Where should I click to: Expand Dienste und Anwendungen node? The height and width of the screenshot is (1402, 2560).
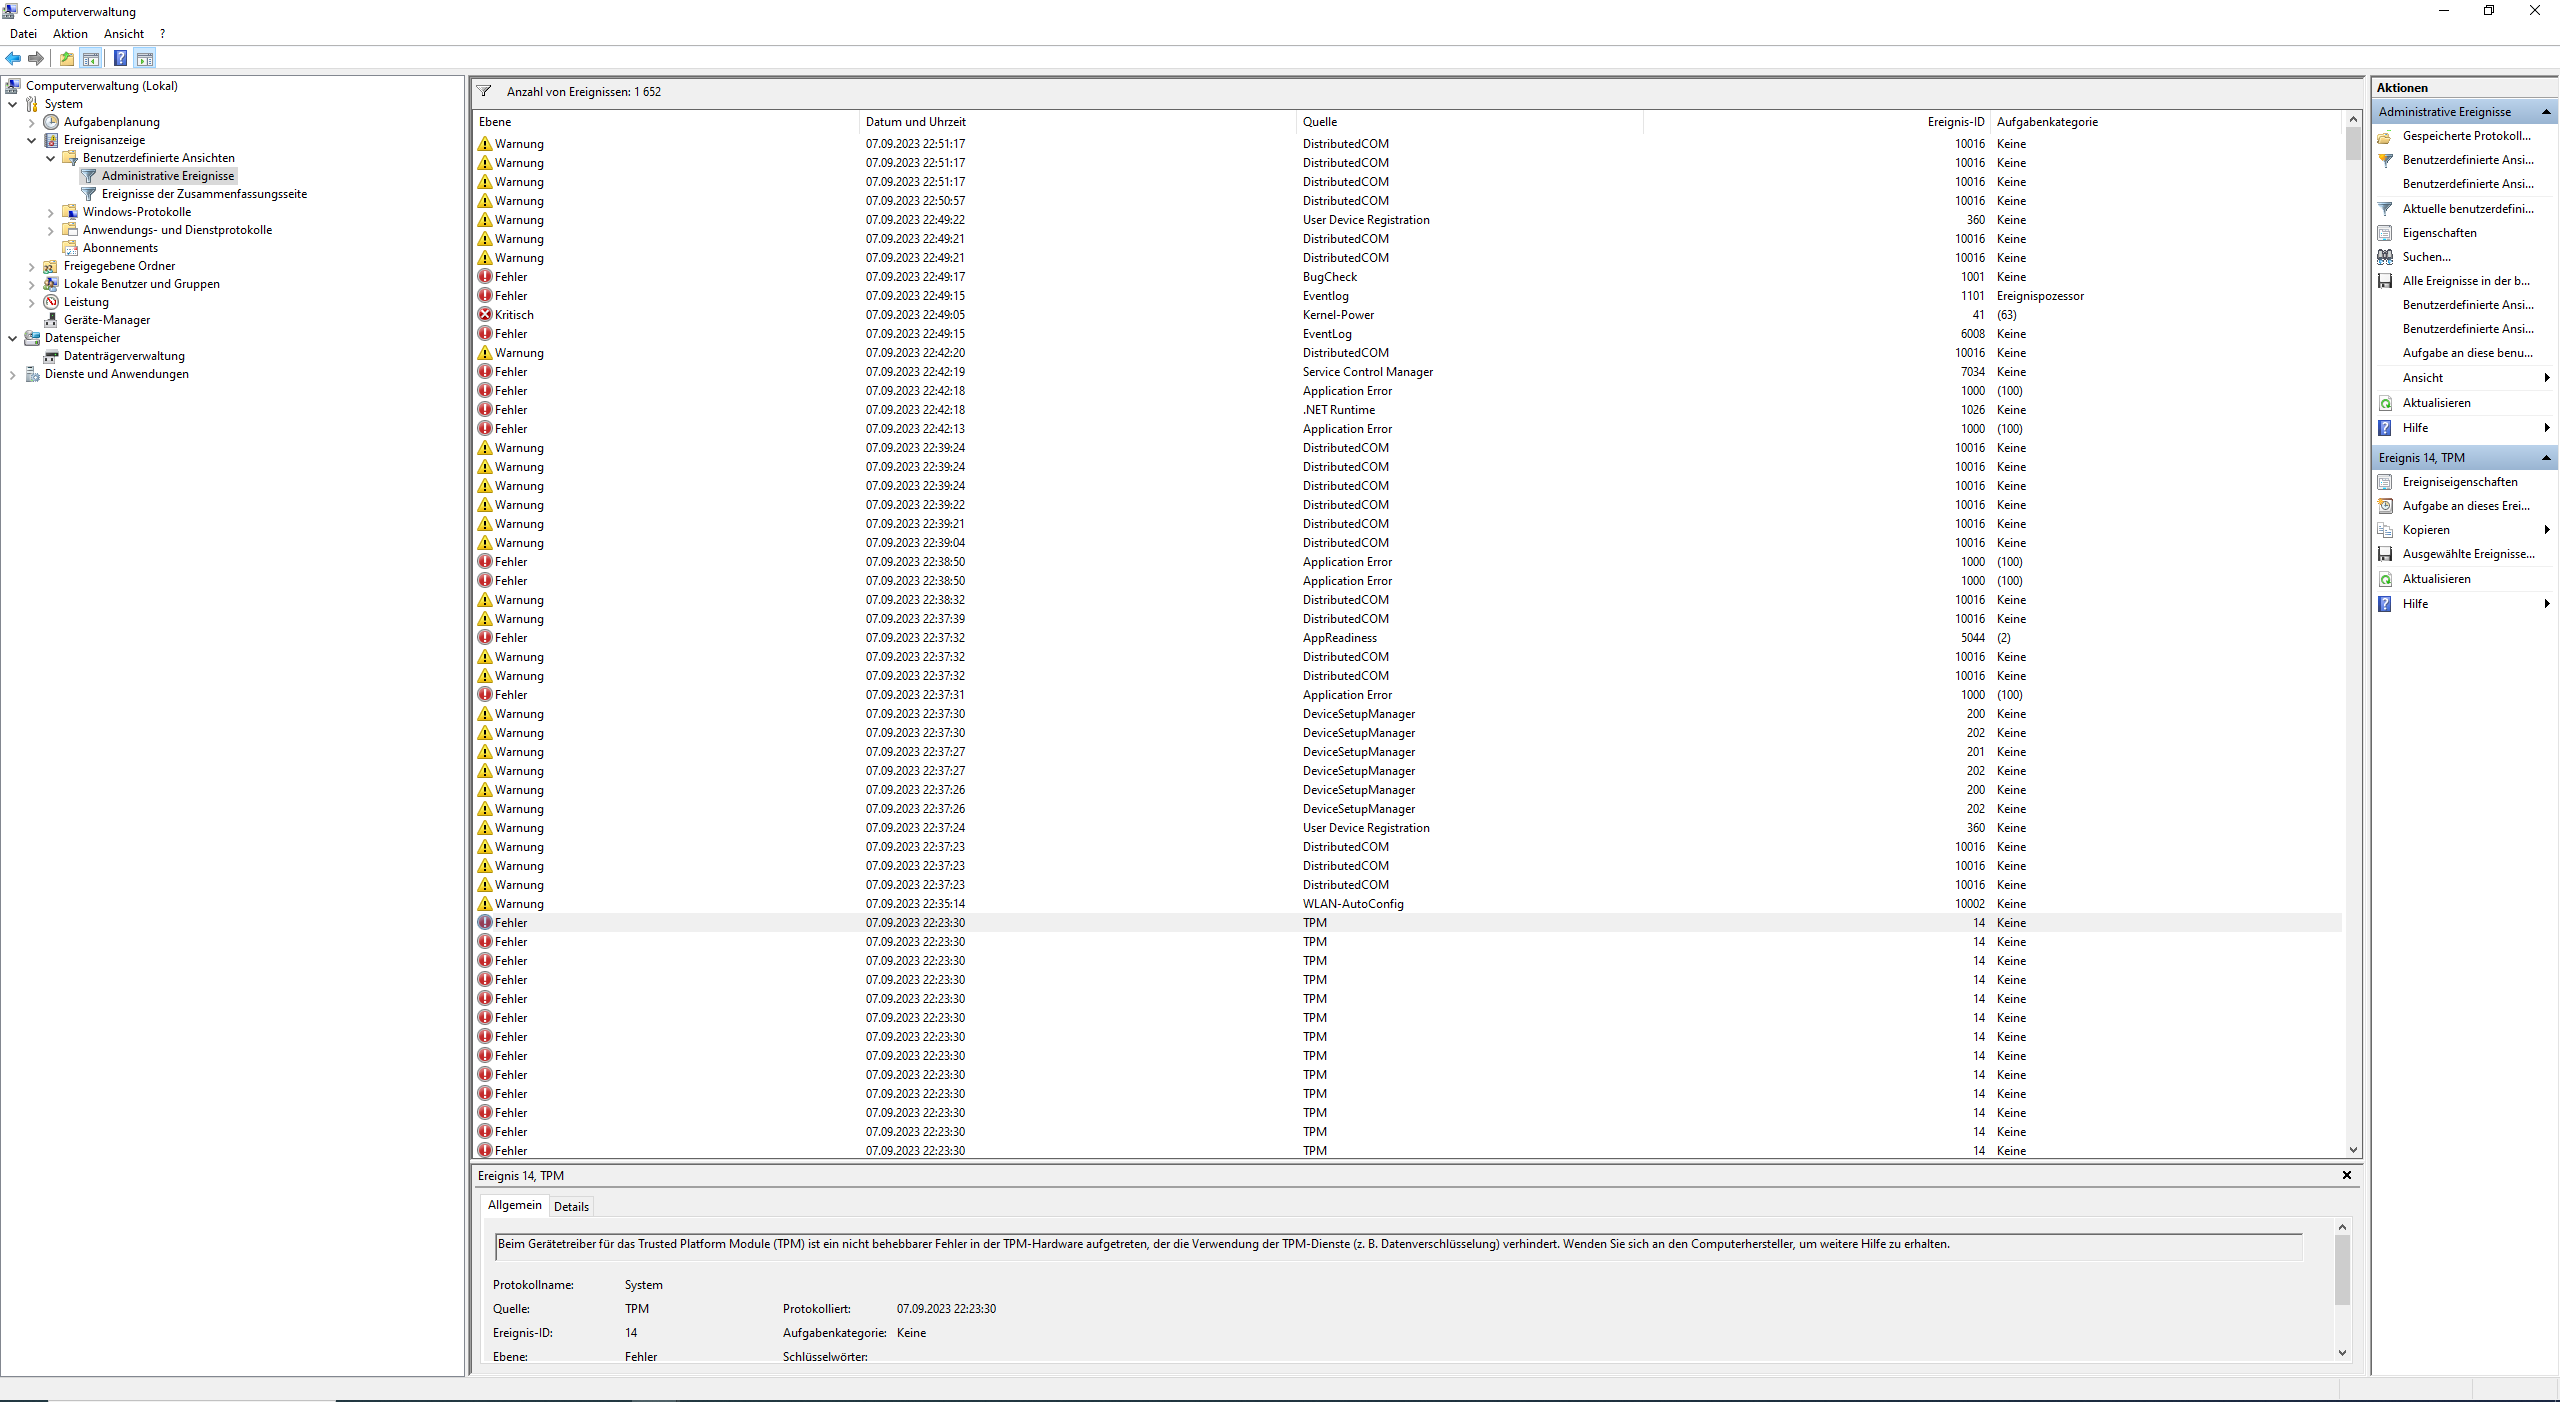click(13, 374)
